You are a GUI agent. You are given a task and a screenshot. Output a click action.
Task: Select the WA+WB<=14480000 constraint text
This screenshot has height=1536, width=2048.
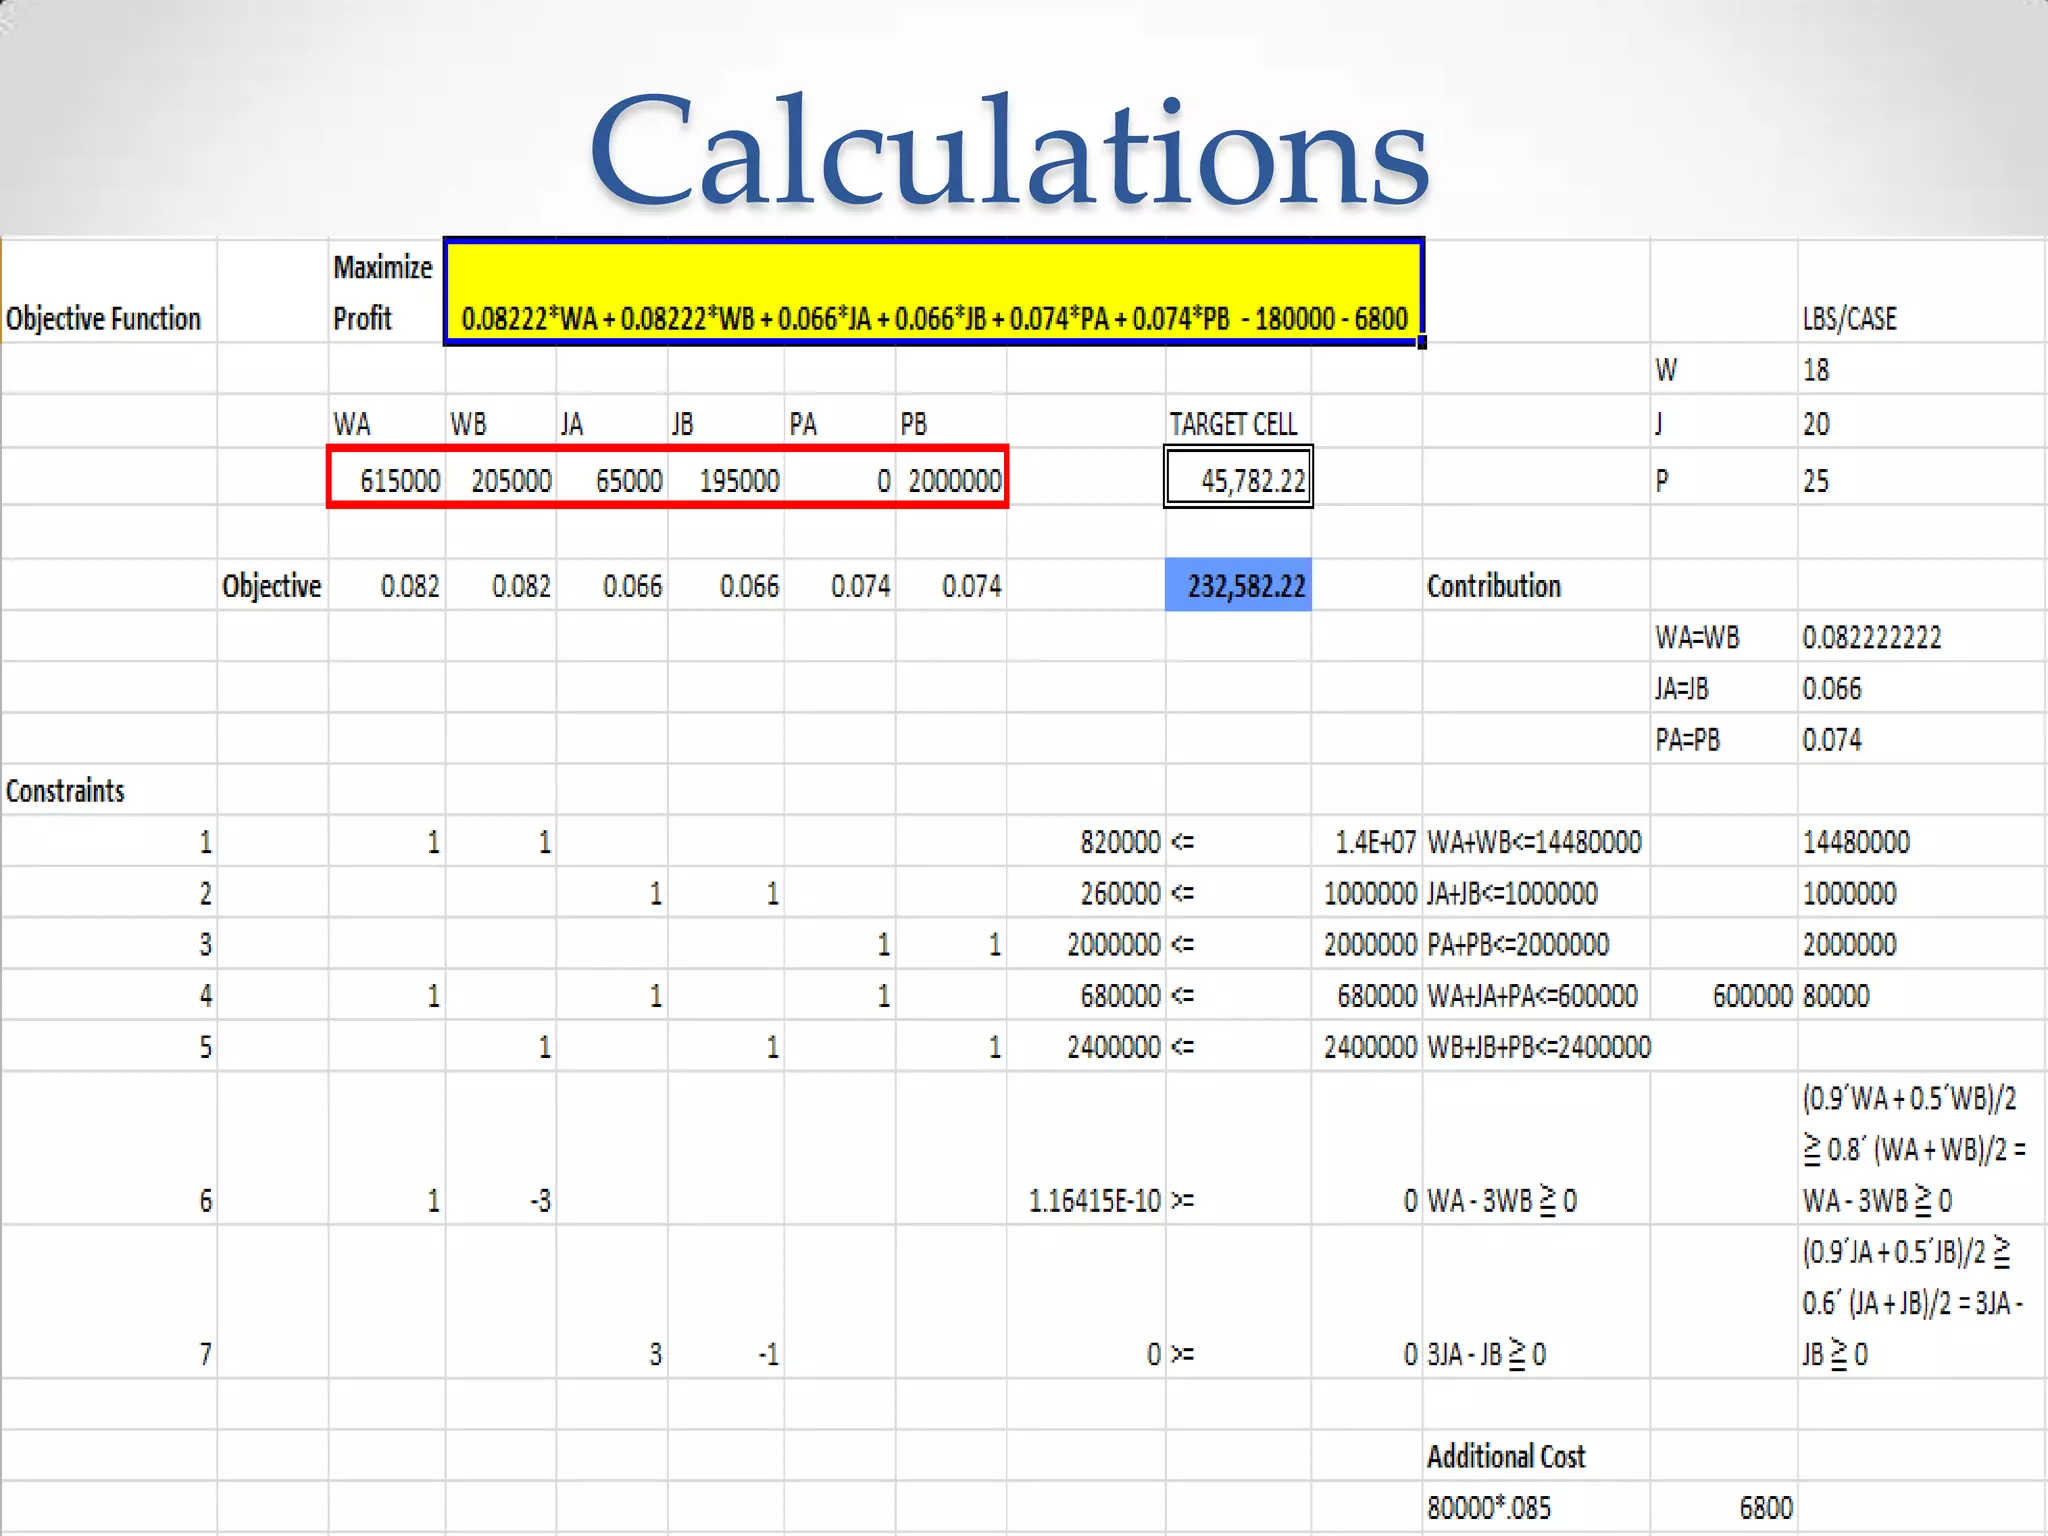[1534, 842]
